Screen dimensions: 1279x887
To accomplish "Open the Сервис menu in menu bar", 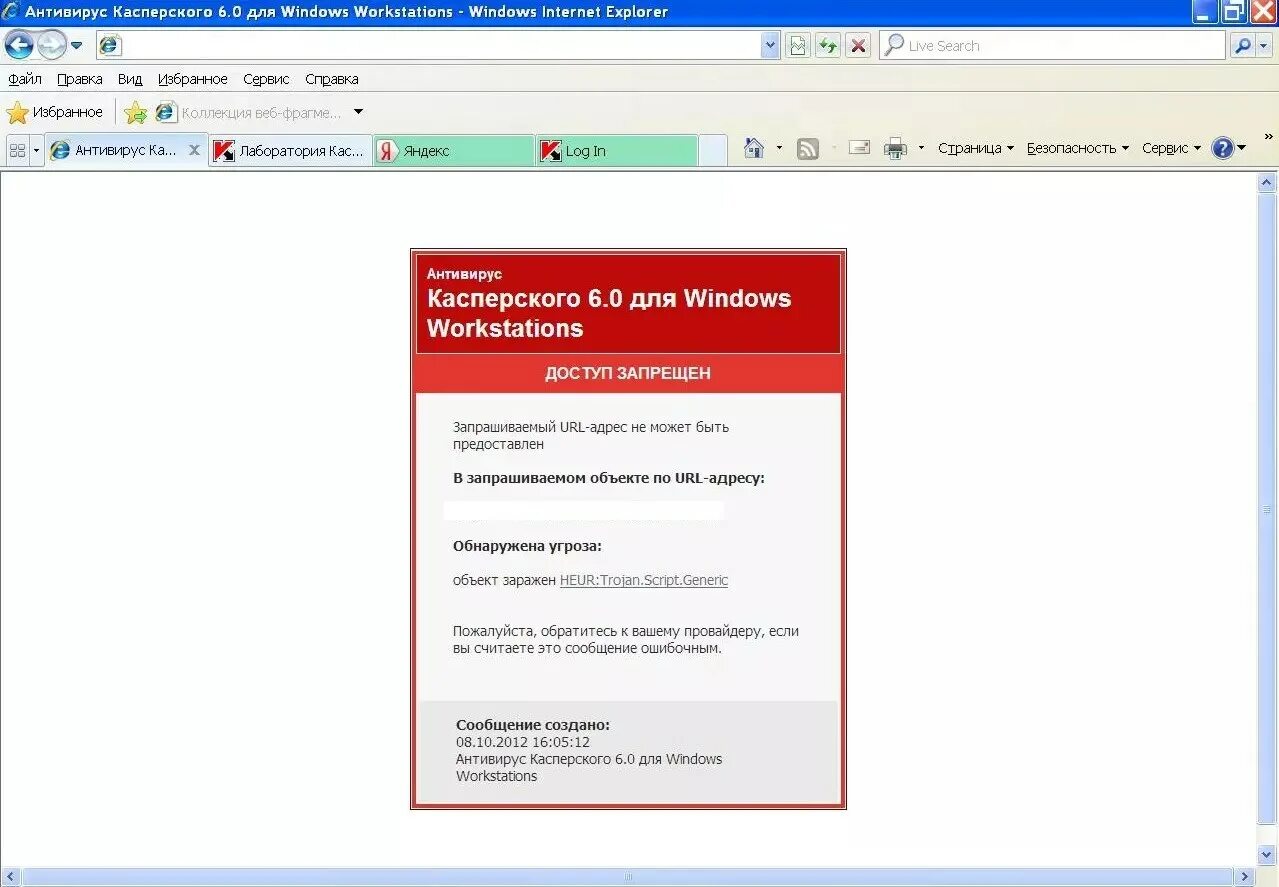I will pyautogui.click(x=266, y=79).
